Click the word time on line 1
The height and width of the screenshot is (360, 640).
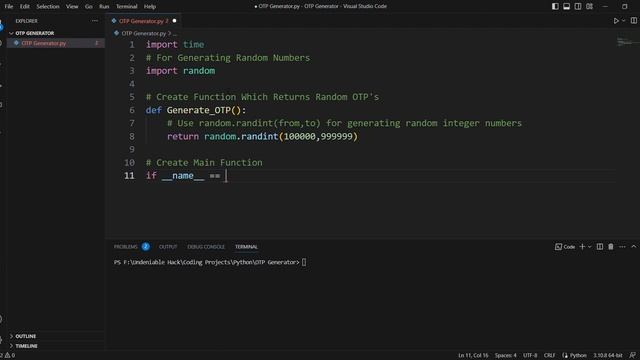pos(193,44)
